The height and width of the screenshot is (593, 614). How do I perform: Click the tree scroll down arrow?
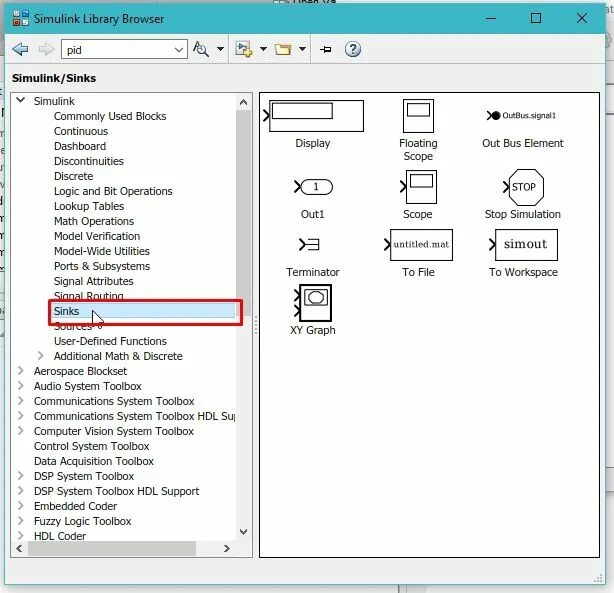pos(243,532)
